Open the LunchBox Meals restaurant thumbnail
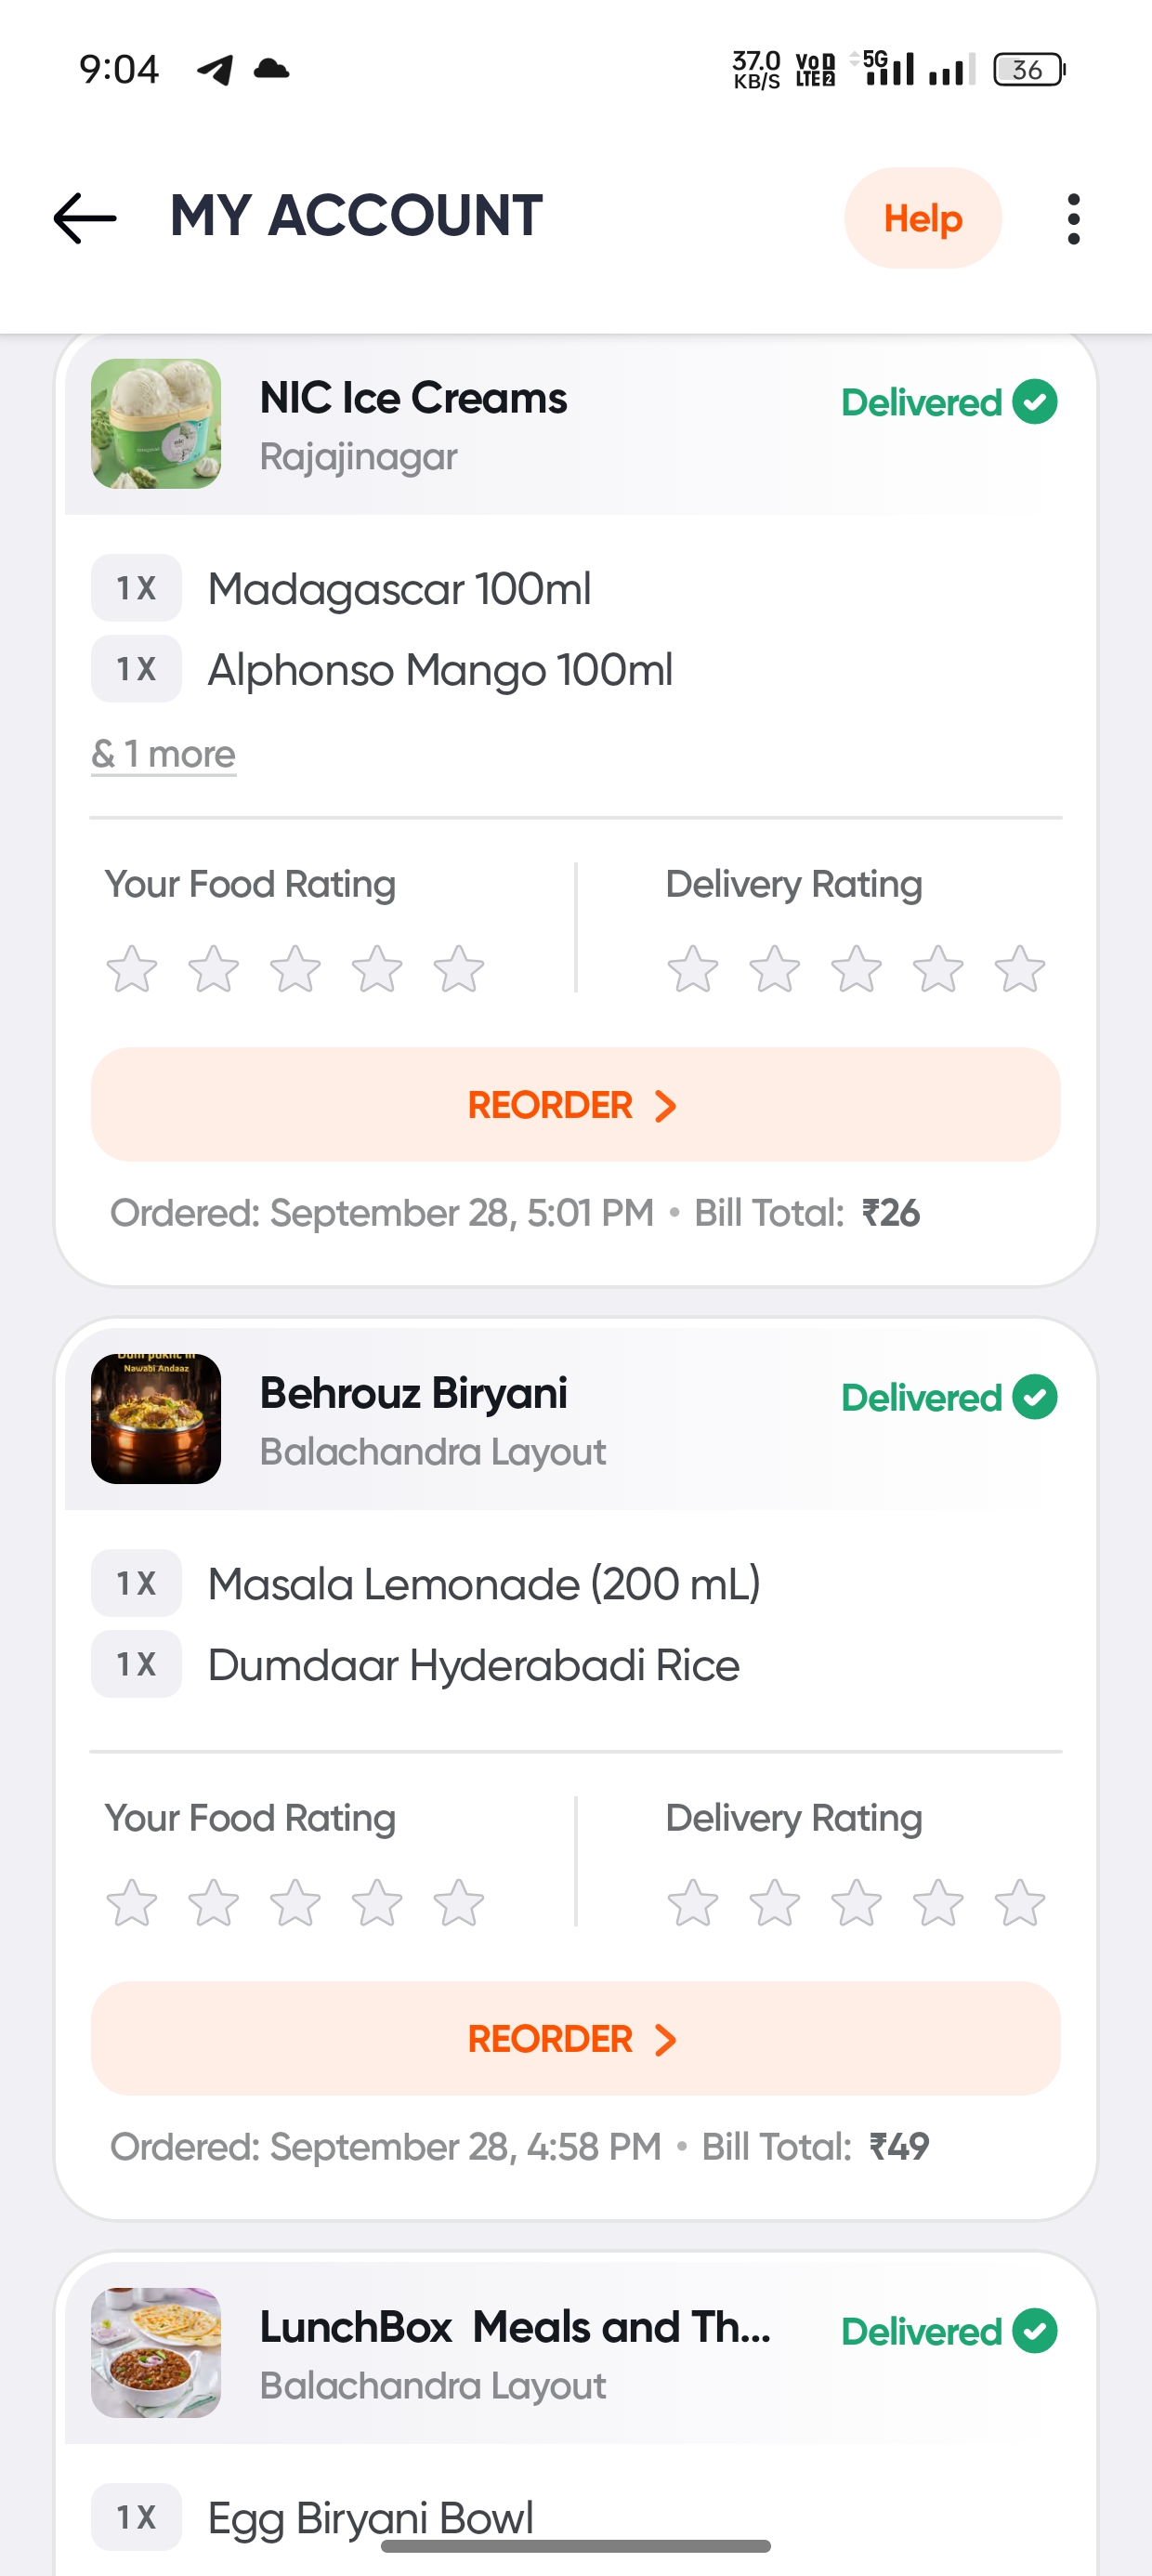The width and height of the screenshot is (1152, 2576). coord(156,2352)
